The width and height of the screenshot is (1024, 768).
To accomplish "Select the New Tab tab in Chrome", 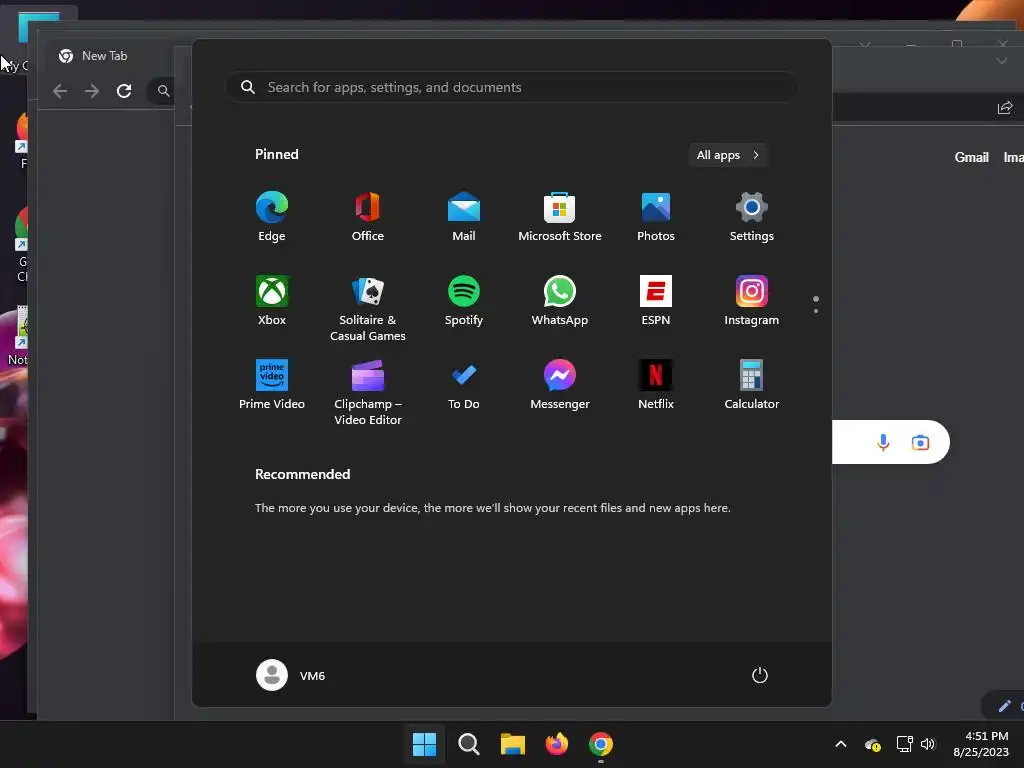I will coord(104,56).
